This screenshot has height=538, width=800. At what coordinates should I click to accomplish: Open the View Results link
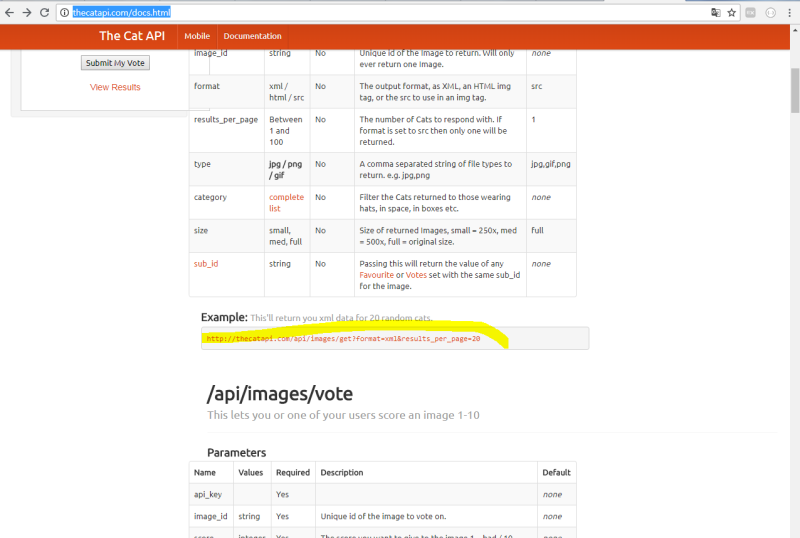115,87
